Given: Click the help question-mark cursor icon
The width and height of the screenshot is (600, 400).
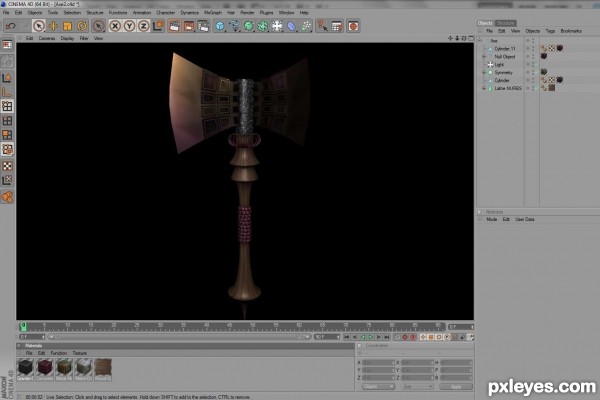Looking at the screenshot, I should (322, 26).
